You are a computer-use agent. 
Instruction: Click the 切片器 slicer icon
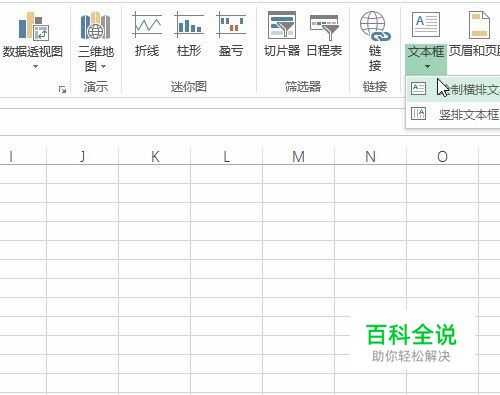pyautogui.click(x=282, y=25)
